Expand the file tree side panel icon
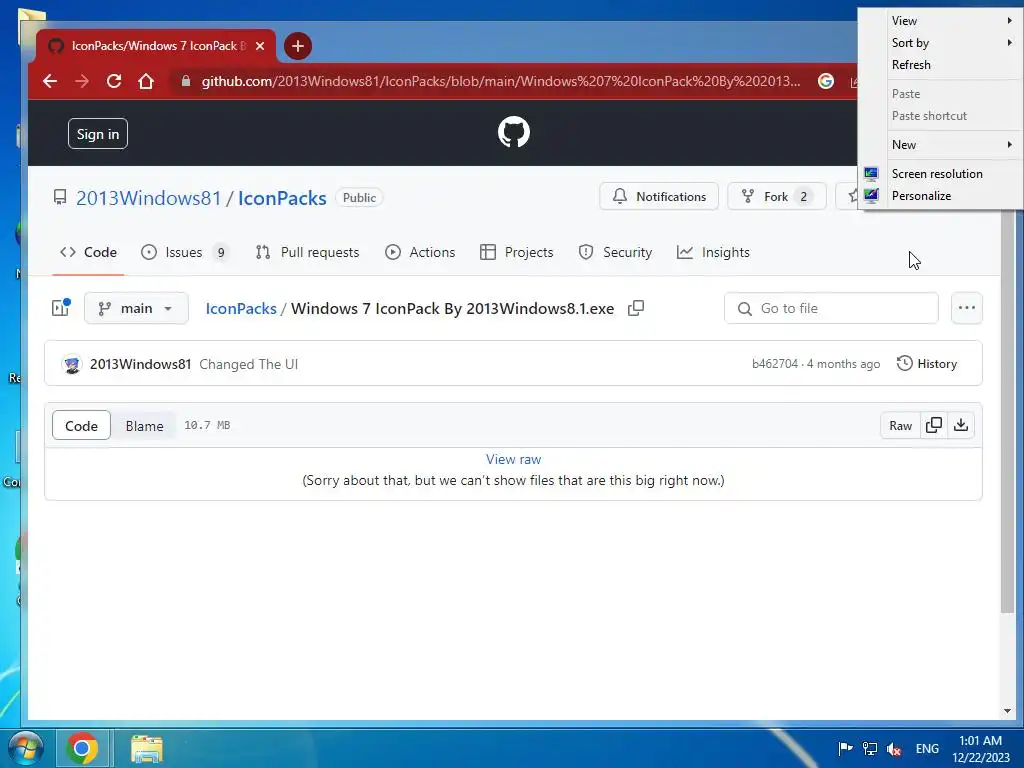 tap(61, 308)
